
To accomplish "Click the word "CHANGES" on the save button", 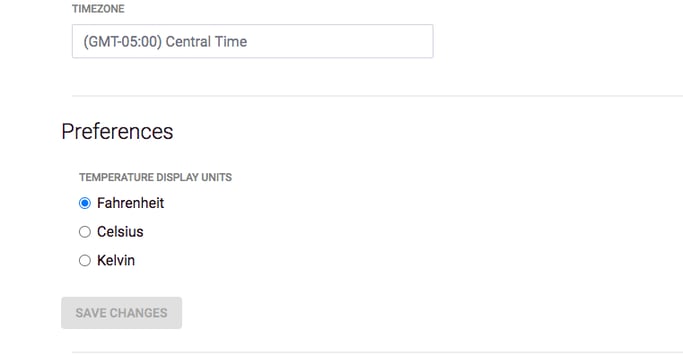I will [139, 313].
